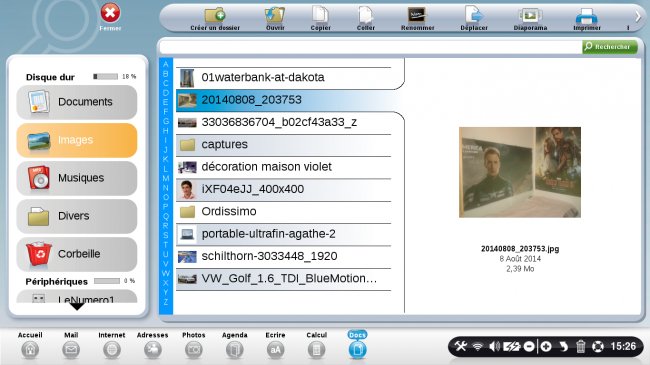This screenshot has height=365, width=650.
Task: Click the volume speaker icon in tray
Action: (x=494, y=346)
